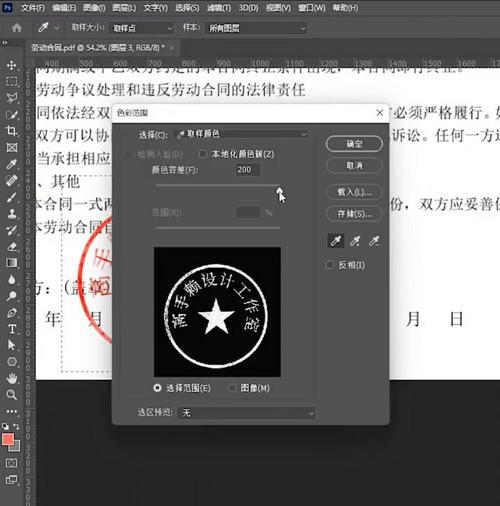Open the 图像 menu

[94, 8]
